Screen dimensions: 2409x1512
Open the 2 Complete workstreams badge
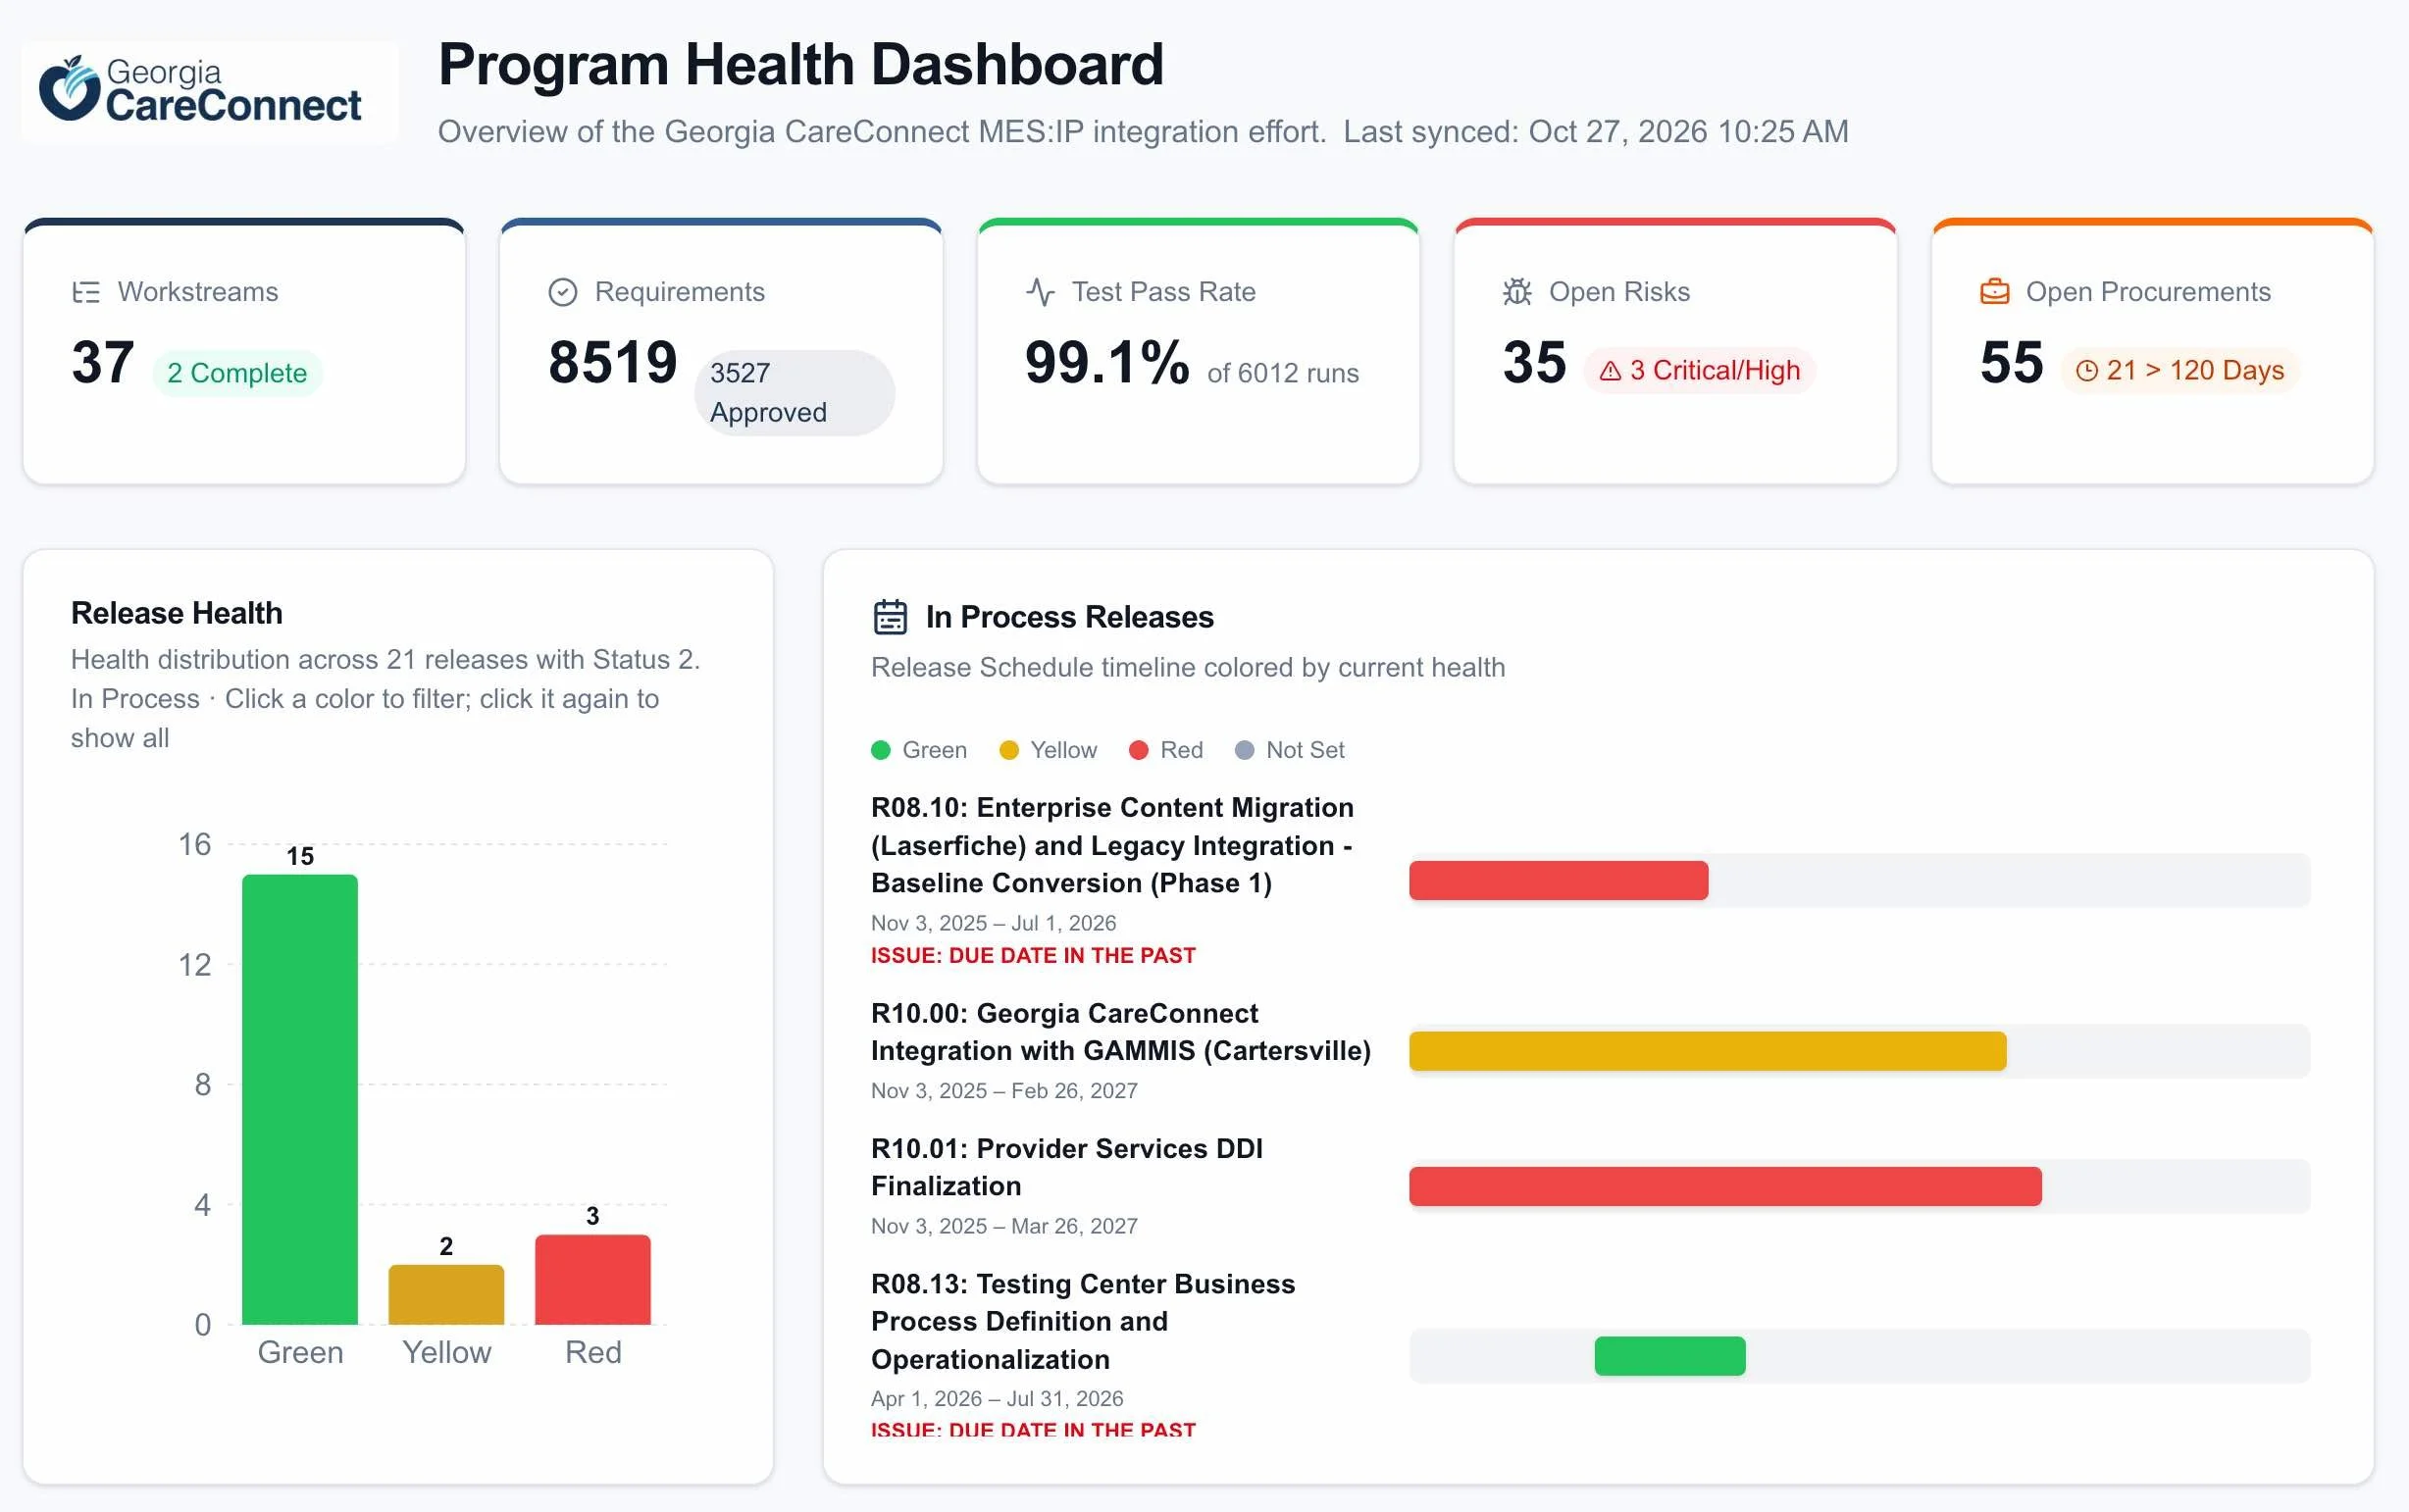tap(237, 373)
